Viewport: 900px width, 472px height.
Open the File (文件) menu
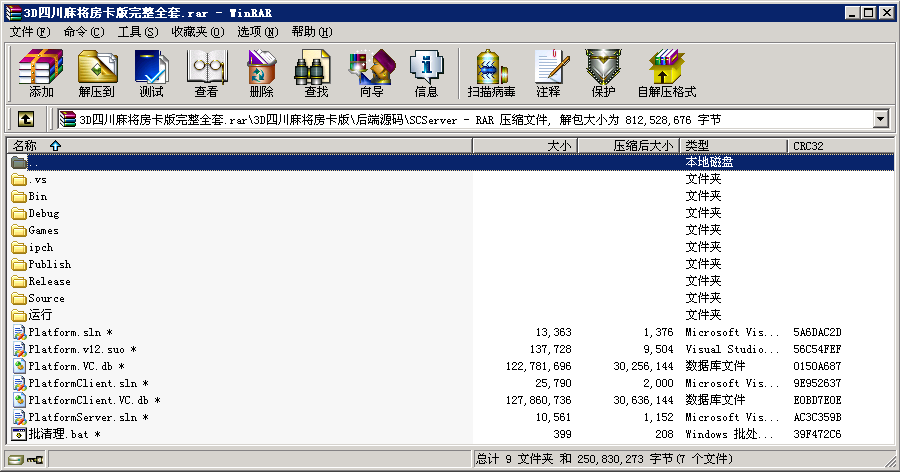(29, 32)
